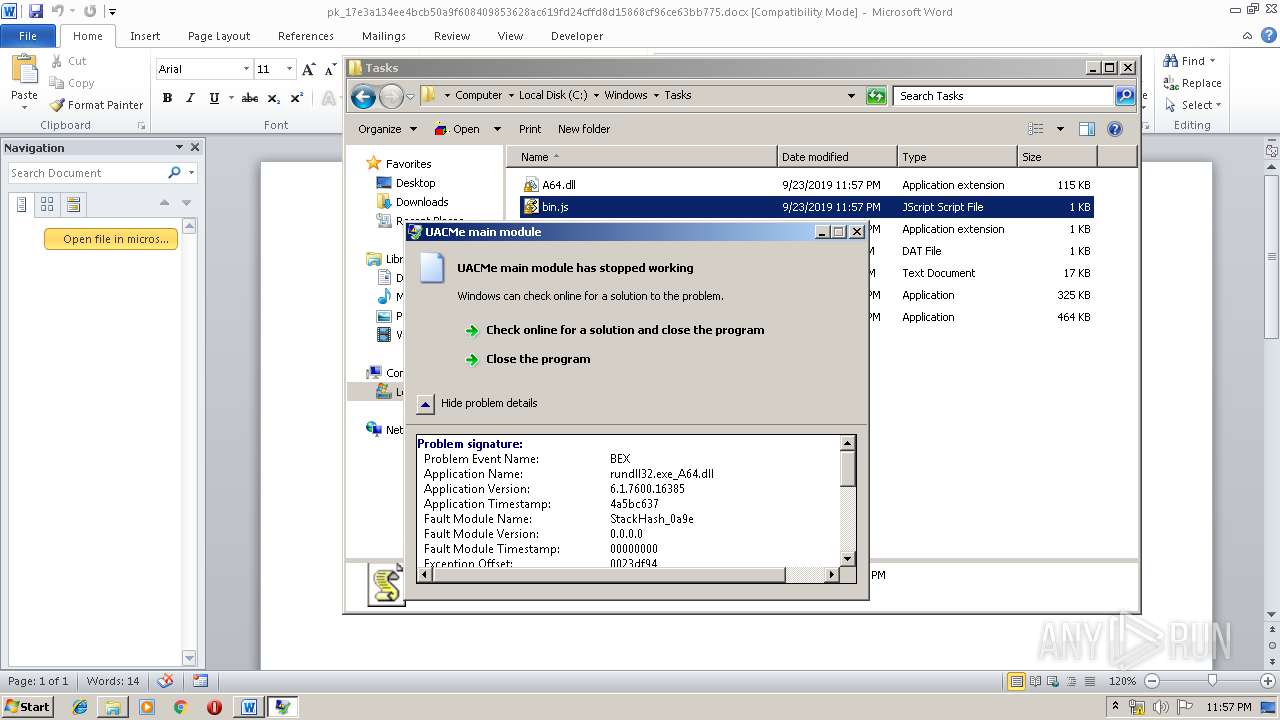The width and height of the screenshot is (1280, 720).
Task: Apply Superscript formatting
Action: pos(296,98)
